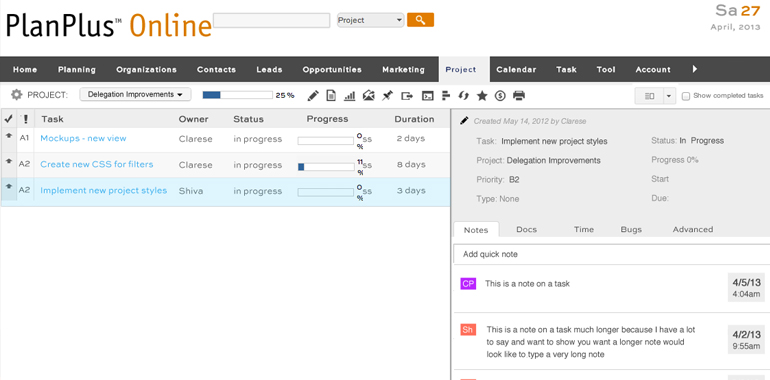Click pencil icon beside Created May 14, 2012

[464, 121]
